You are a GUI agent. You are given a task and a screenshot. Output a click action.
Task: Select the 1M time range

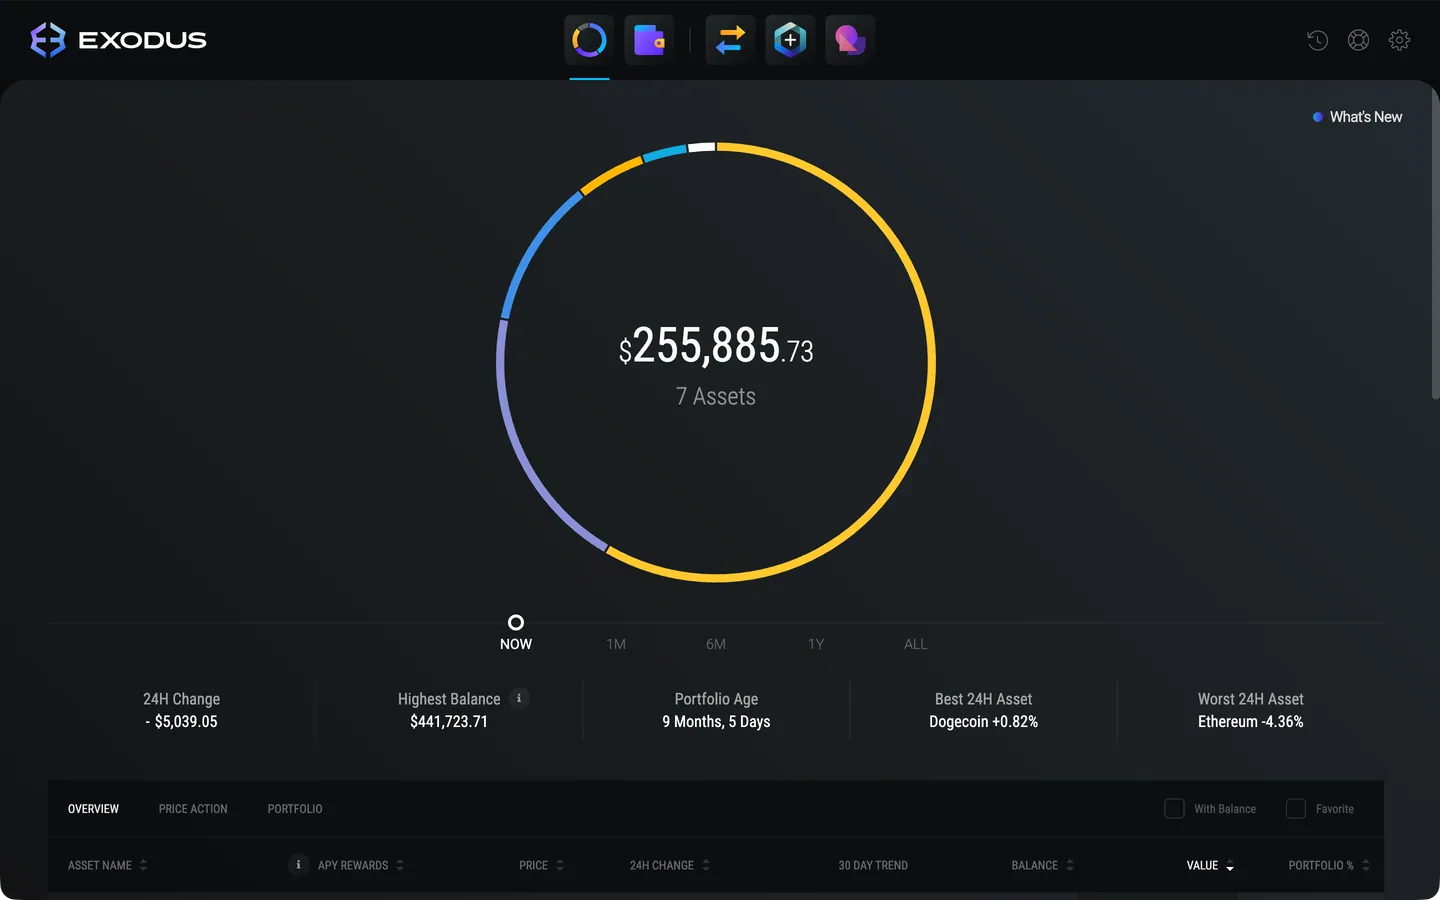coord(616,644)
